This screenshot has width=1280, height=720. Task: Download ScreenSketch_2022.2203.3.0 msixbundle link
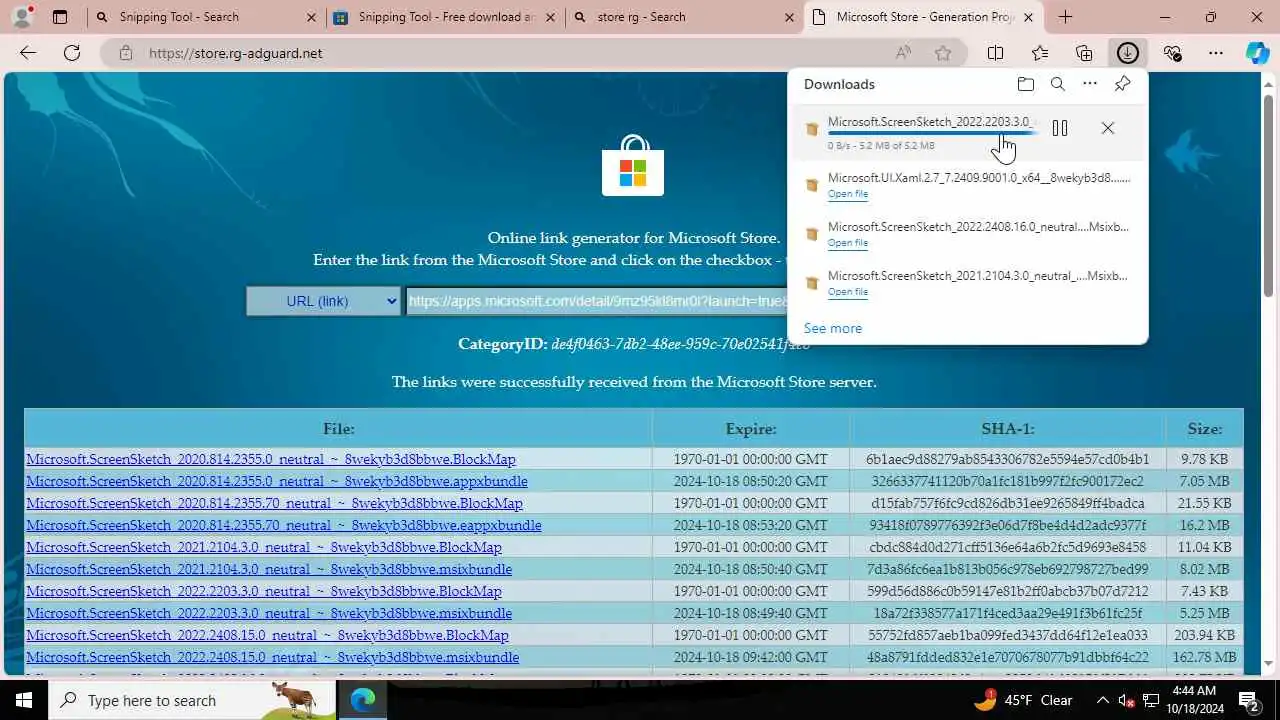click(269, 613)
